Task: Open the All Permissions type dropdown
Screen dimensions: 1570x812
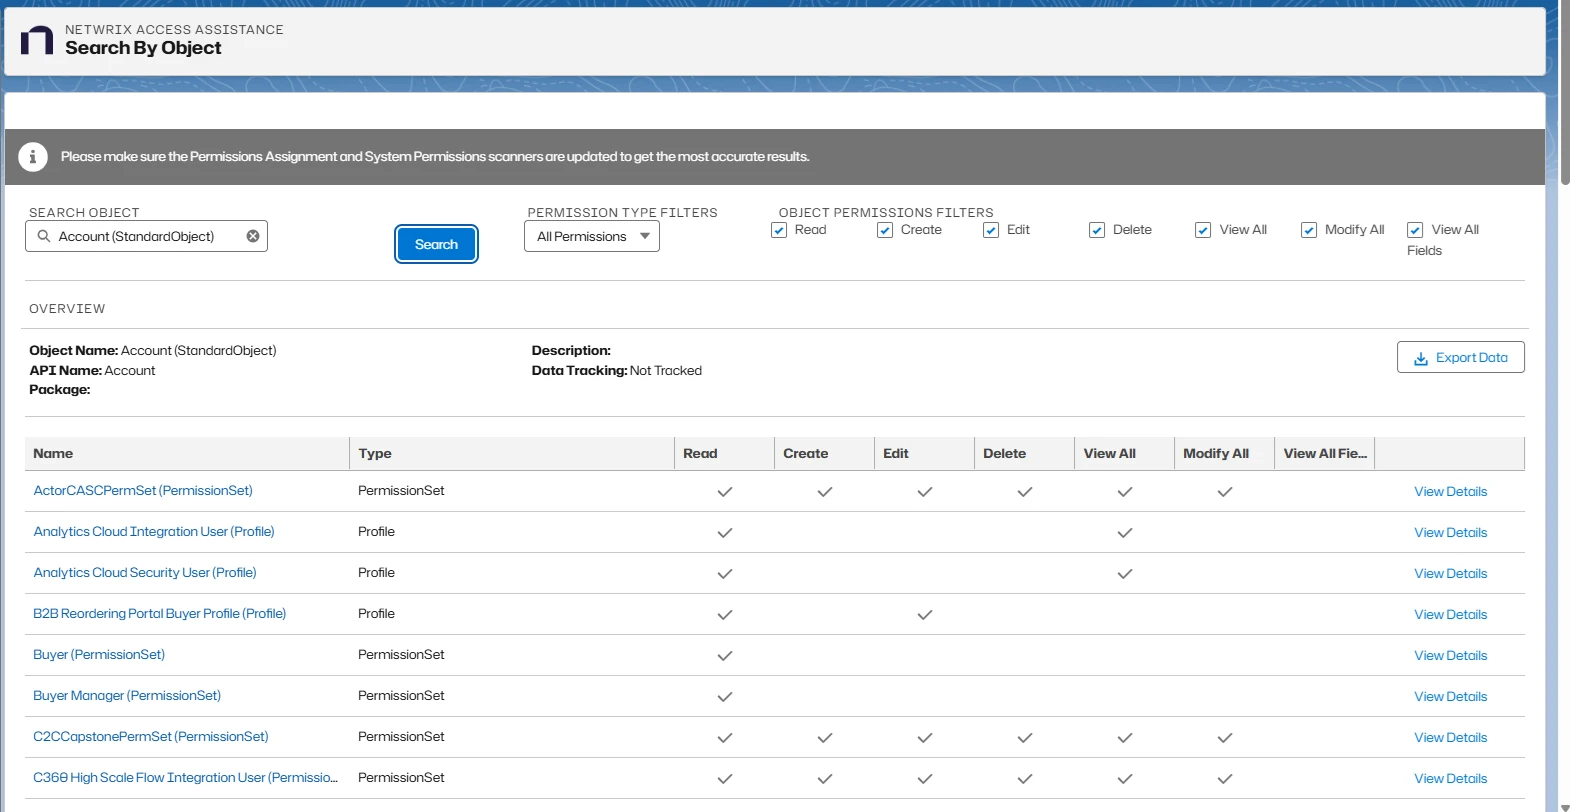Action: 592,237
